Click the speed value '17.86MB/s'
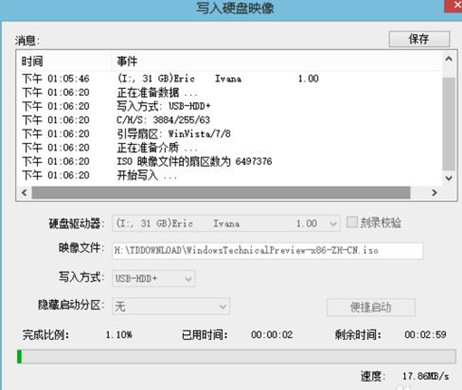This screenshot has height=390, width=462. point(425,376)
